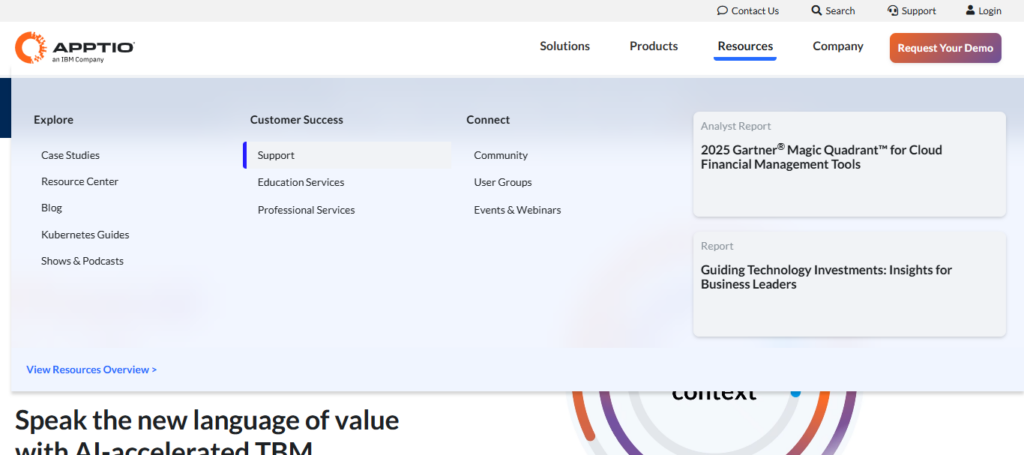Click the Contact Us speech bubble icon
Image resolution: width=1024 pixels, height=455 pixels.
coord(722,10)
